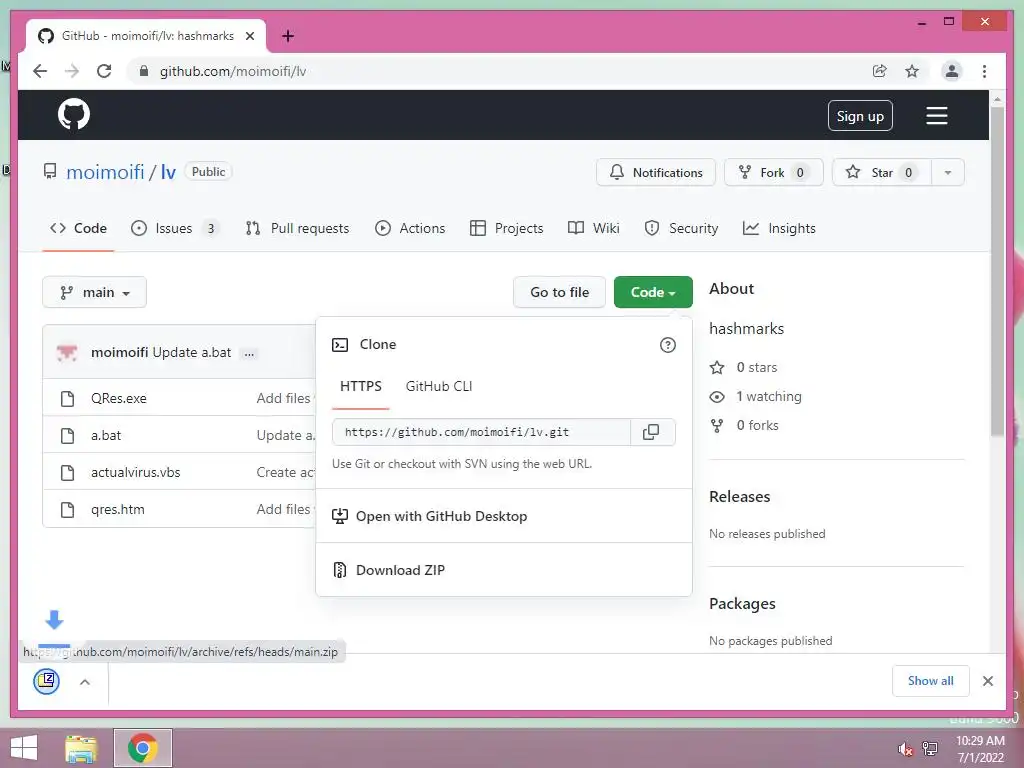Open the Update a.bat commit message
Image resolution: width=1024 pixels, height=768 pixels.
192,353
